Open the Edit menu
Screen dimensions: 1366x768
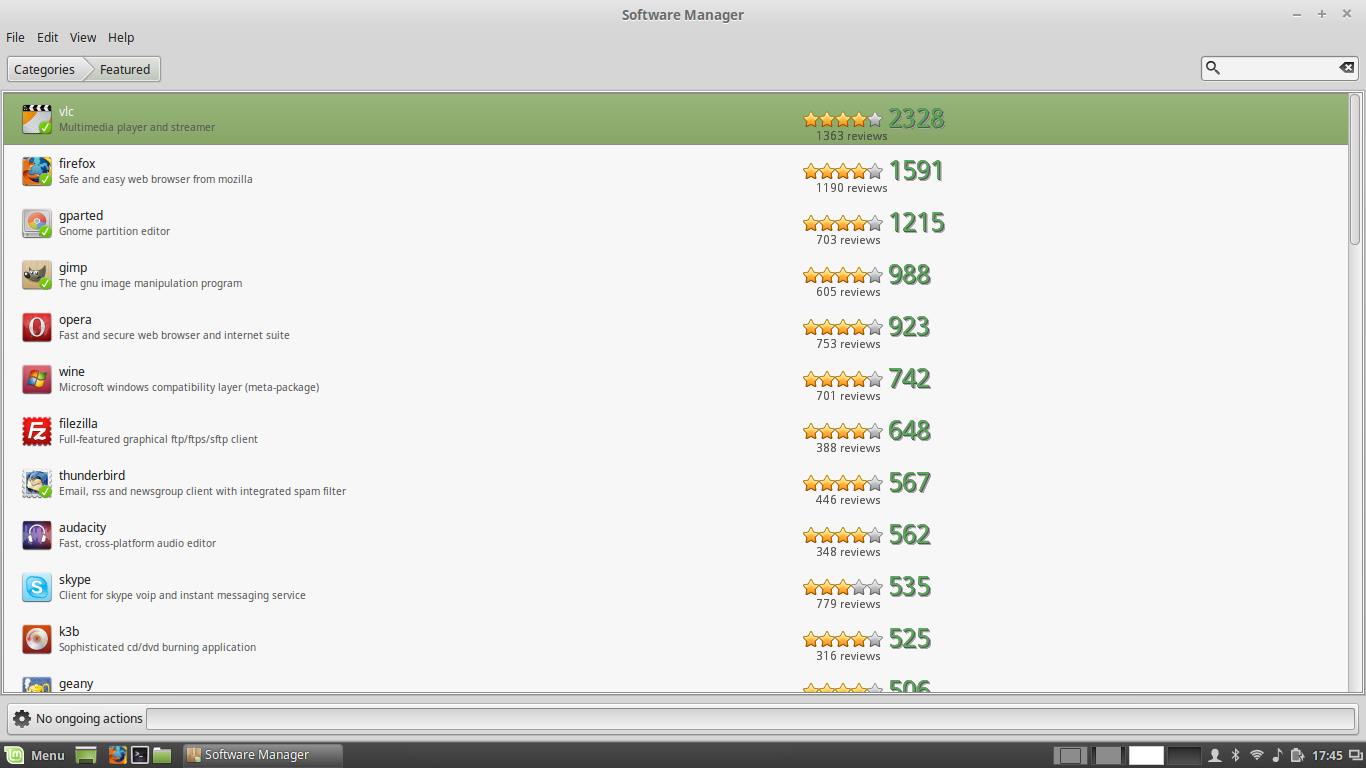coord(48,37)
